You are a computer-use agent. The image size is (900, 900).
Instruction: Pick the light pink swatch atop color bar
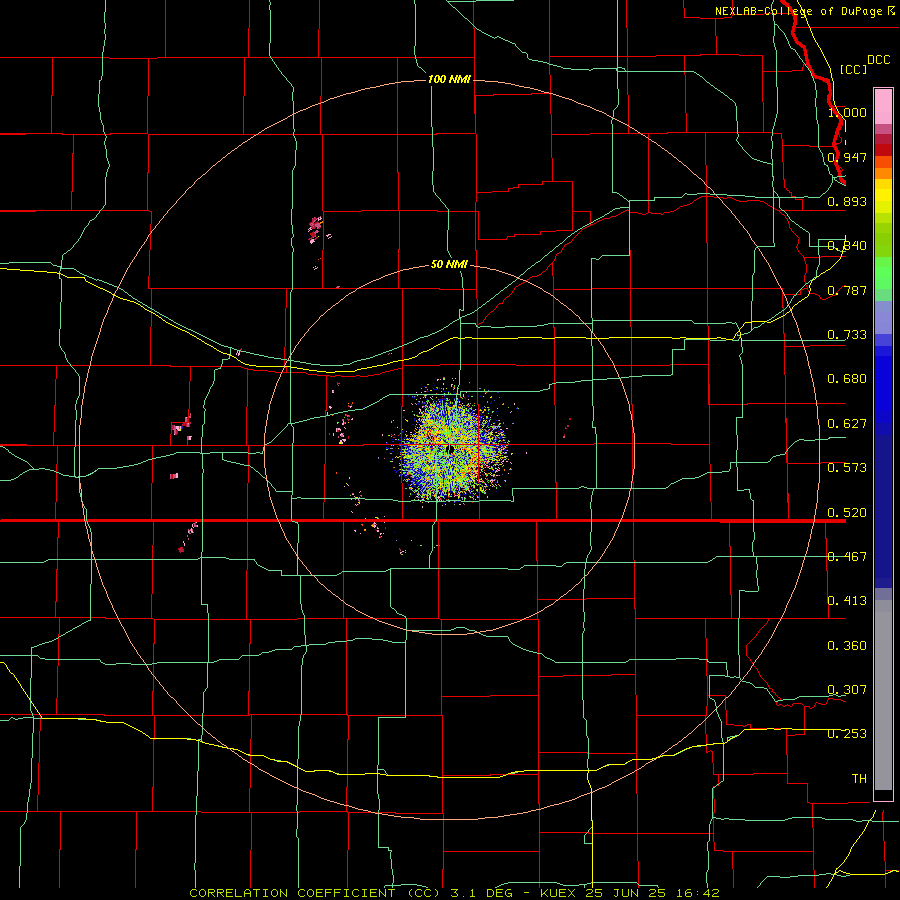883,107
